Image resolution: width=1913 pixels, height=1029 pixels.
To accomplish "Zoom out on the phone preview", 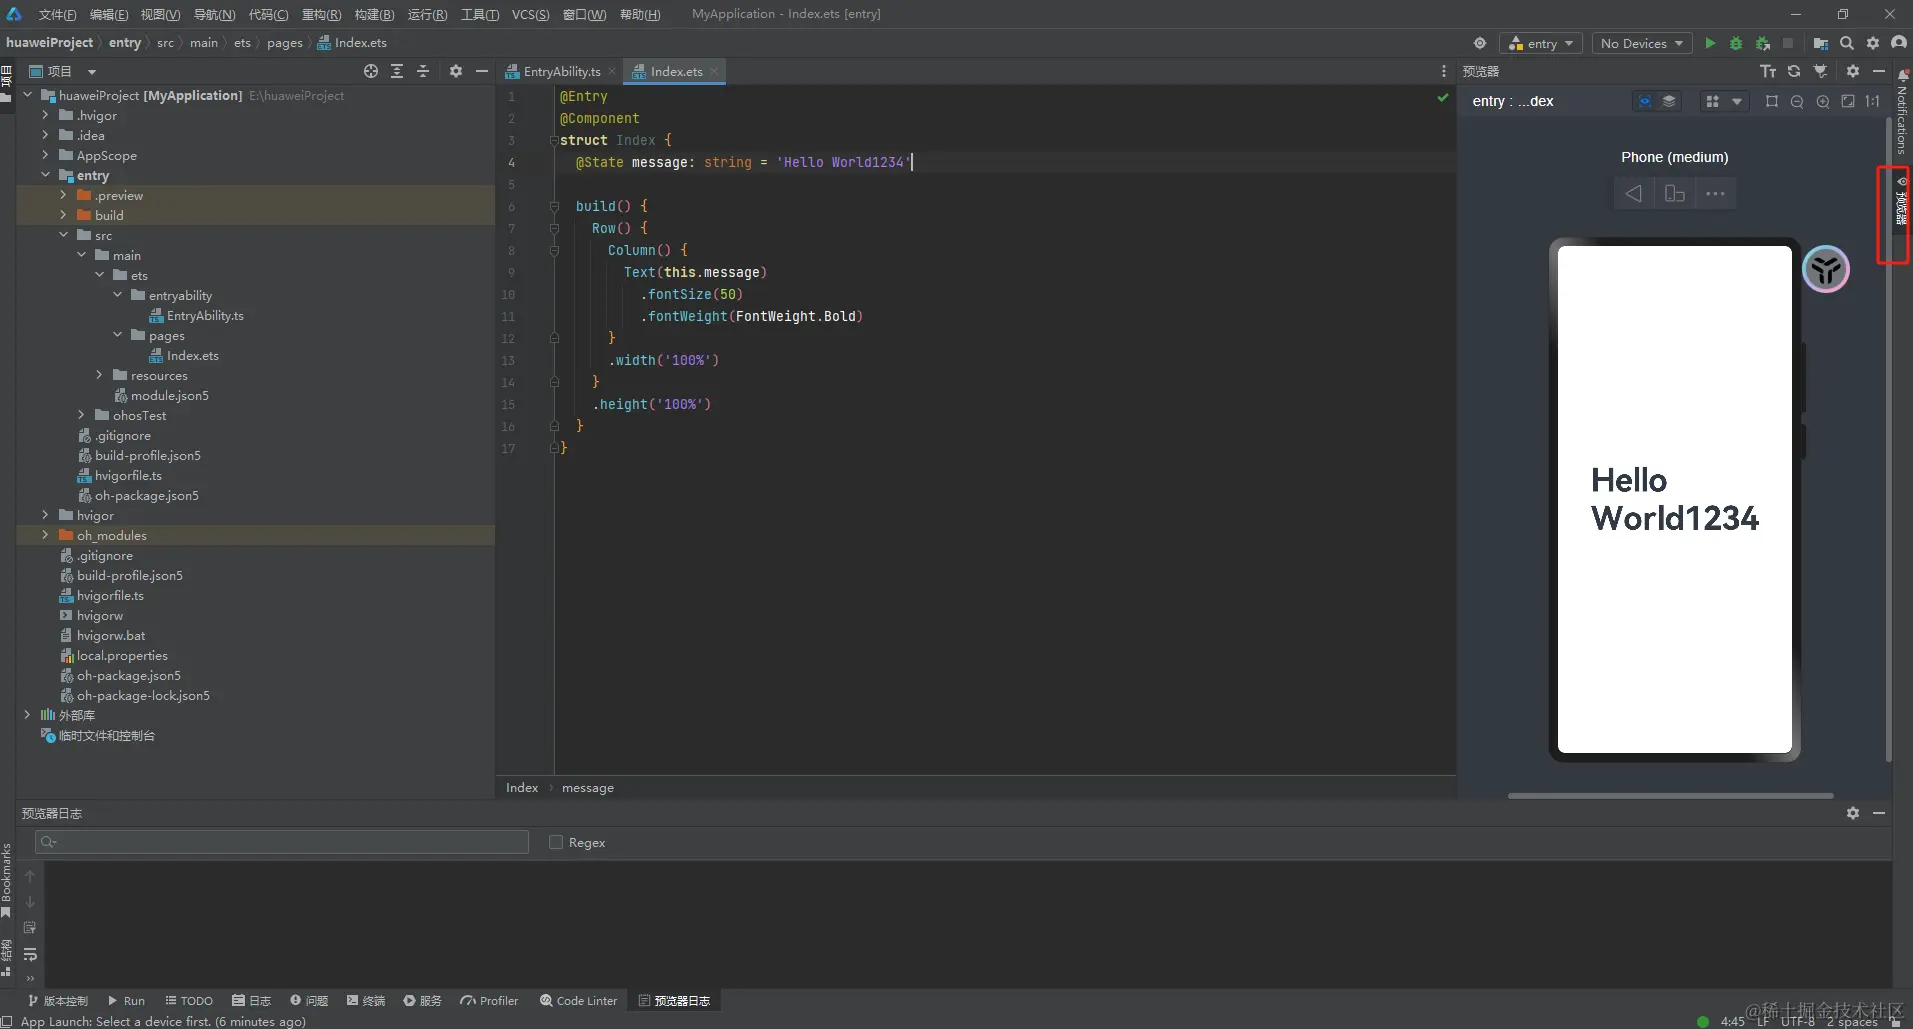I will (x=1797, y=101).
